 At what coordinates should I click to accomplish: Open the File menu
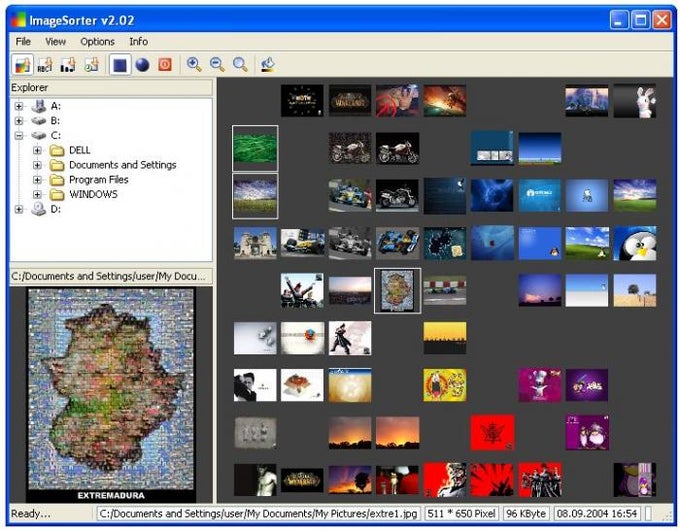pos(23,42)
